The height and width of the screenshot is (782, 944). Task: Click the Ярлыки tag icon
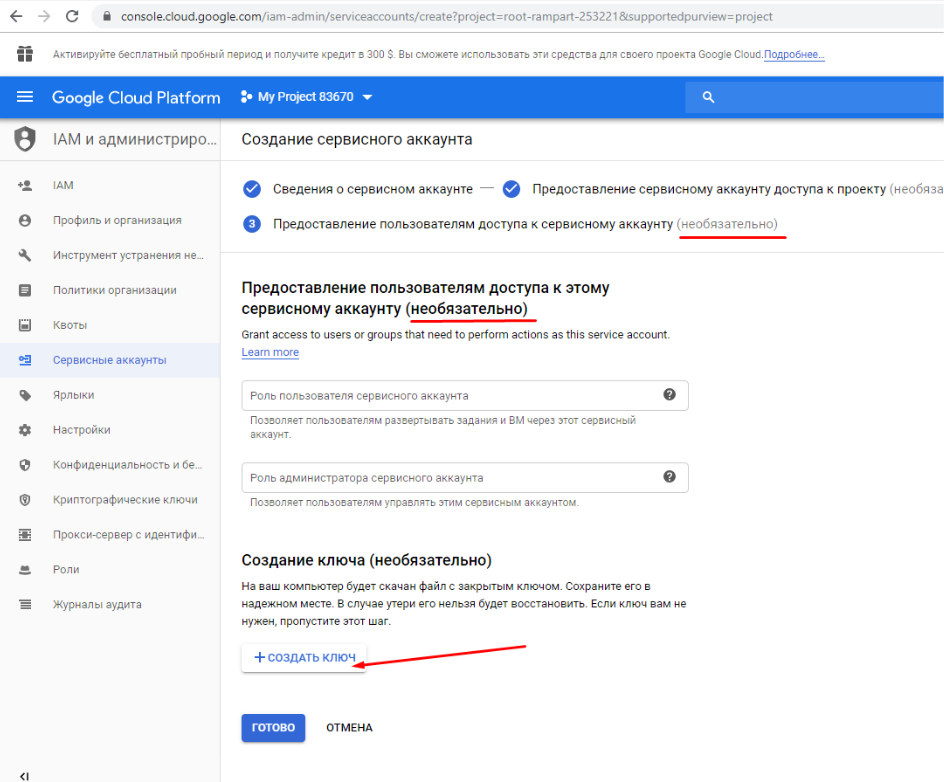coord(25,395)
